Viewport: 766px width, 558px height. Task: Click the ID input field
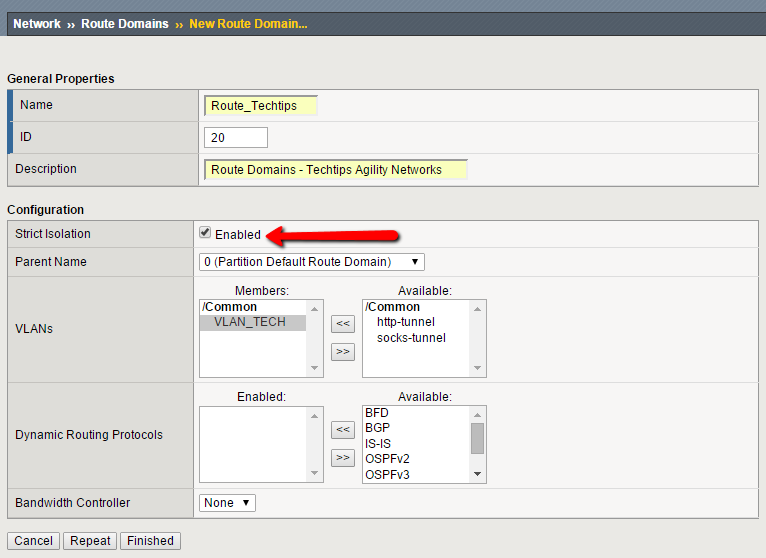click(x=236, y=138)
